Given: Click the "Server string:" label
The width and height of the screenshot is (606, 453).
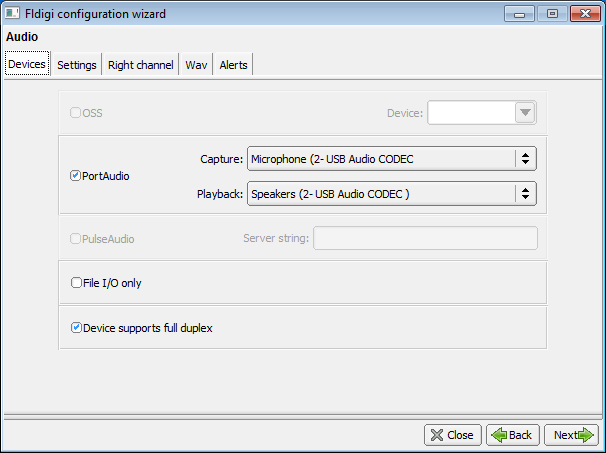Looking at the screenshot, I should tap(276, 238).
